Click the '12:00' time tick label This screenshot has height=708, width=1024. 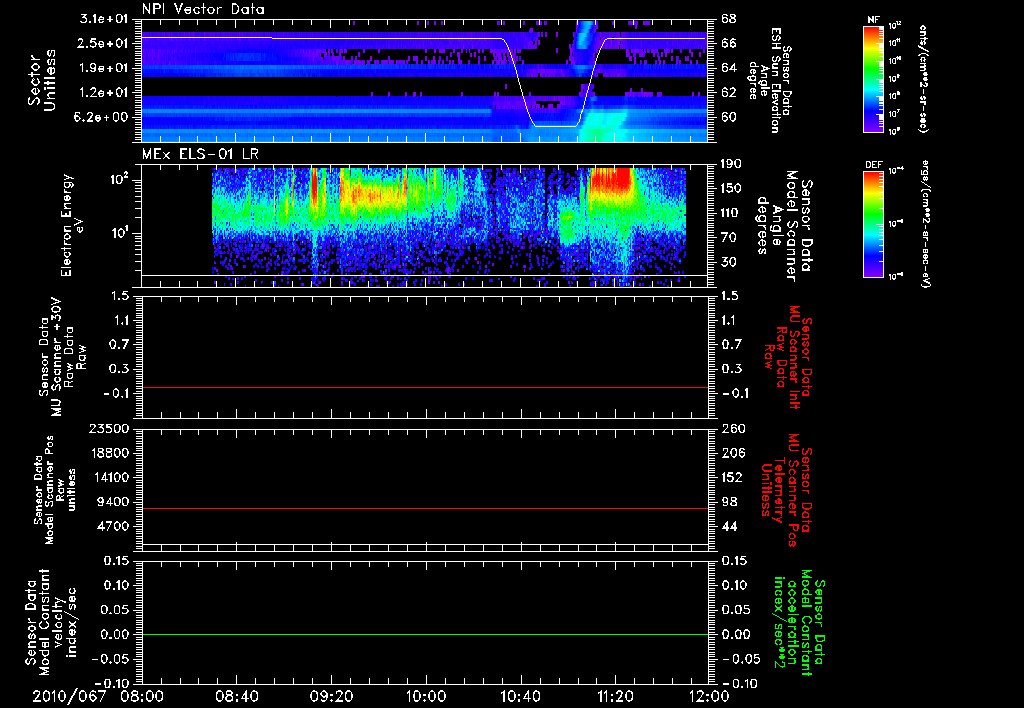click(x=709, y=696)
